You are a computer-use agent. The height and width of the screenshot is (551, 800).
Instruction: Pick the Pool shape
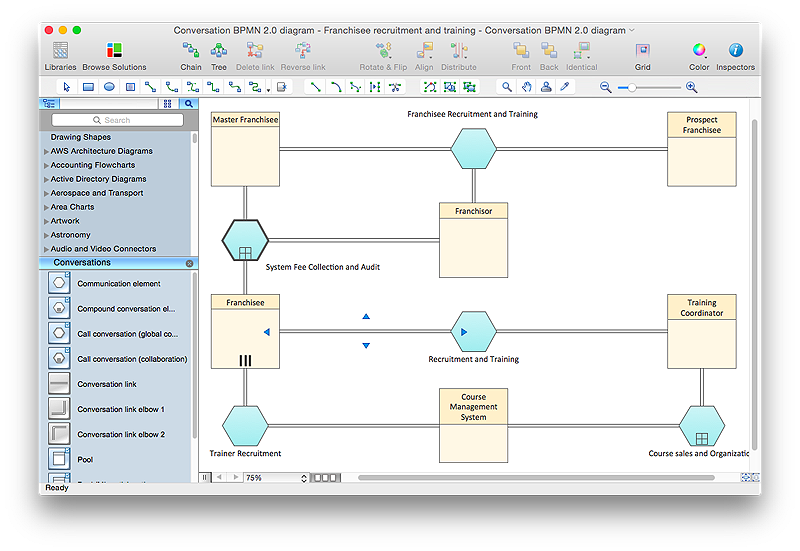[x=59, y=458]
